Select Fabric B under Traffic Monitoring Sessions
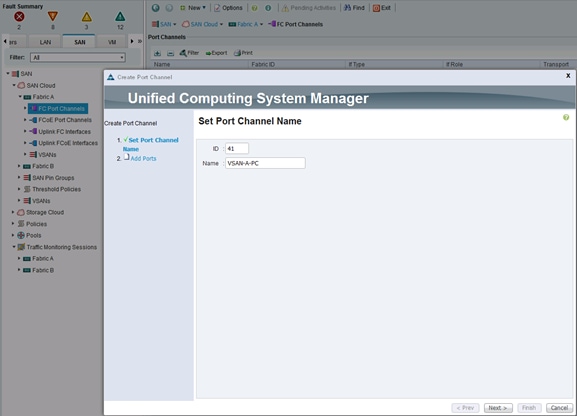577x416 pixels. coord(39,270)
